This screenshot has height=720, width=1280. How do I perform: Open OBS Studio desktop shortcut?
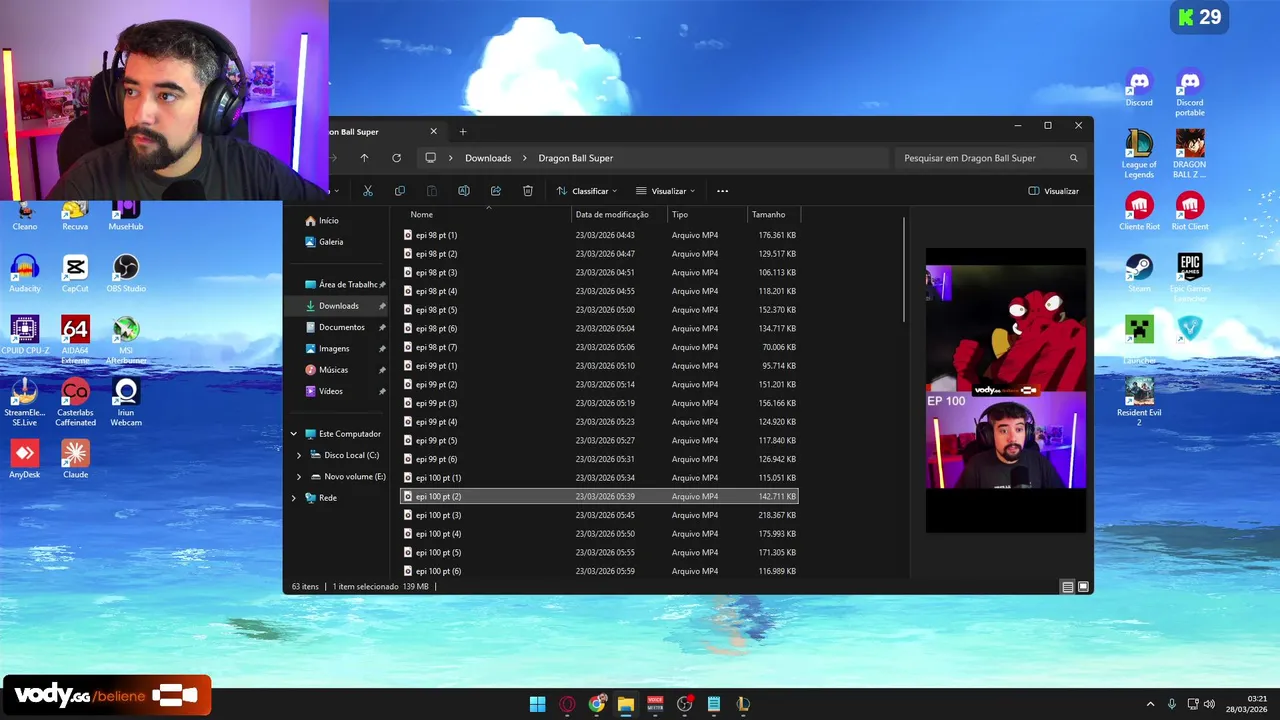[126, 273]
